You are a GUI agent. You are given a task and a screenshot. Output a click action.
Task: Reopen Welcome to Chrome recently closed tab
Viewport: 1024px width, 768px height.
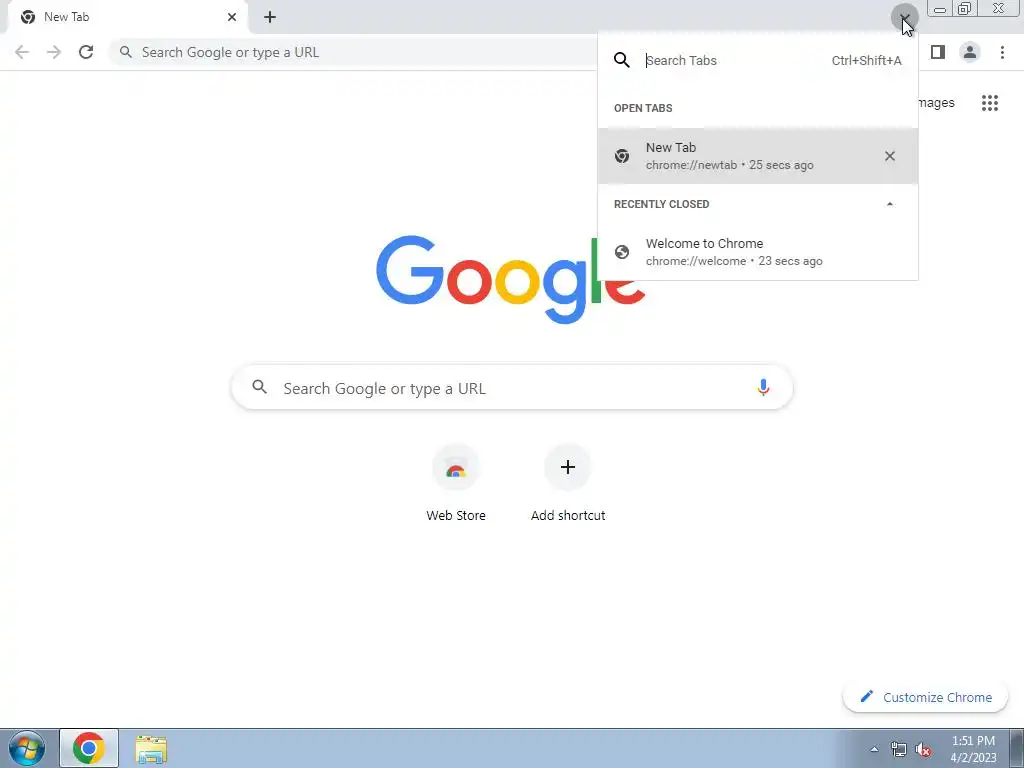pos(758,252)
